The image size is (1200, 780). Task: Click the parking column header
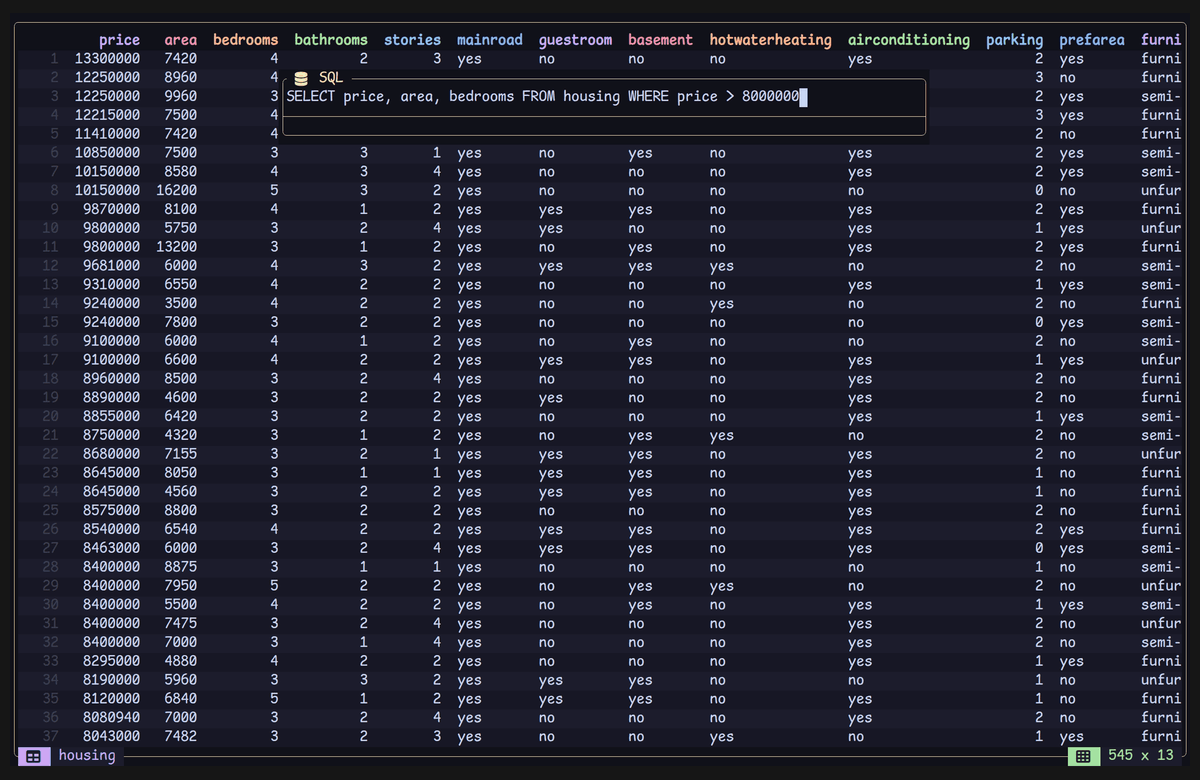pos(1014,40)
